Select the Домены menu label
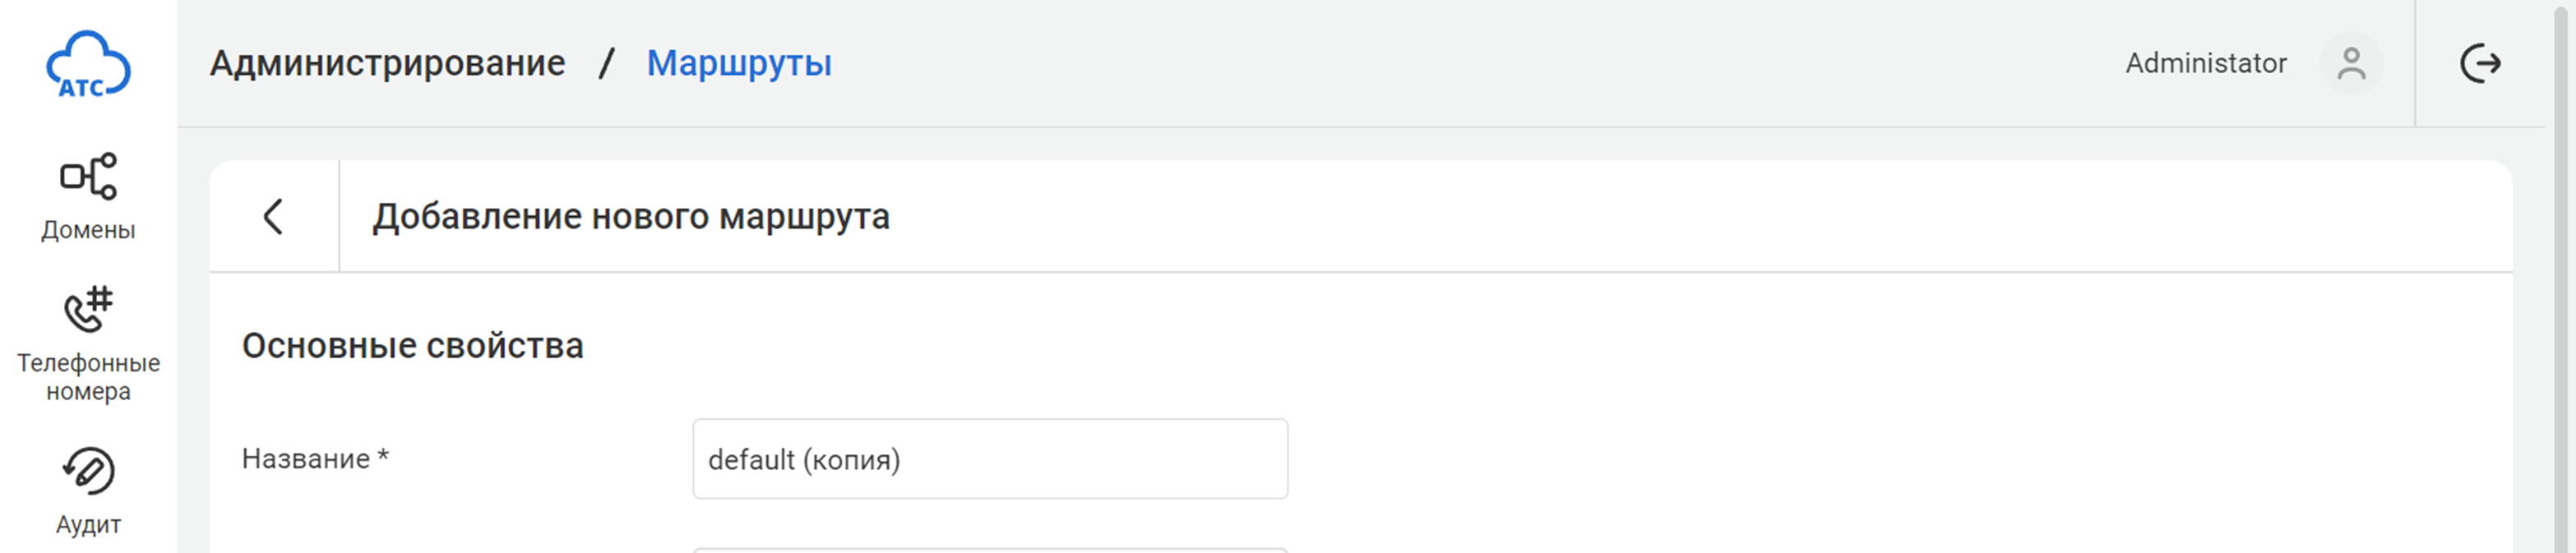The width and height of the screenshot is (2576, 553). point(88,230)
